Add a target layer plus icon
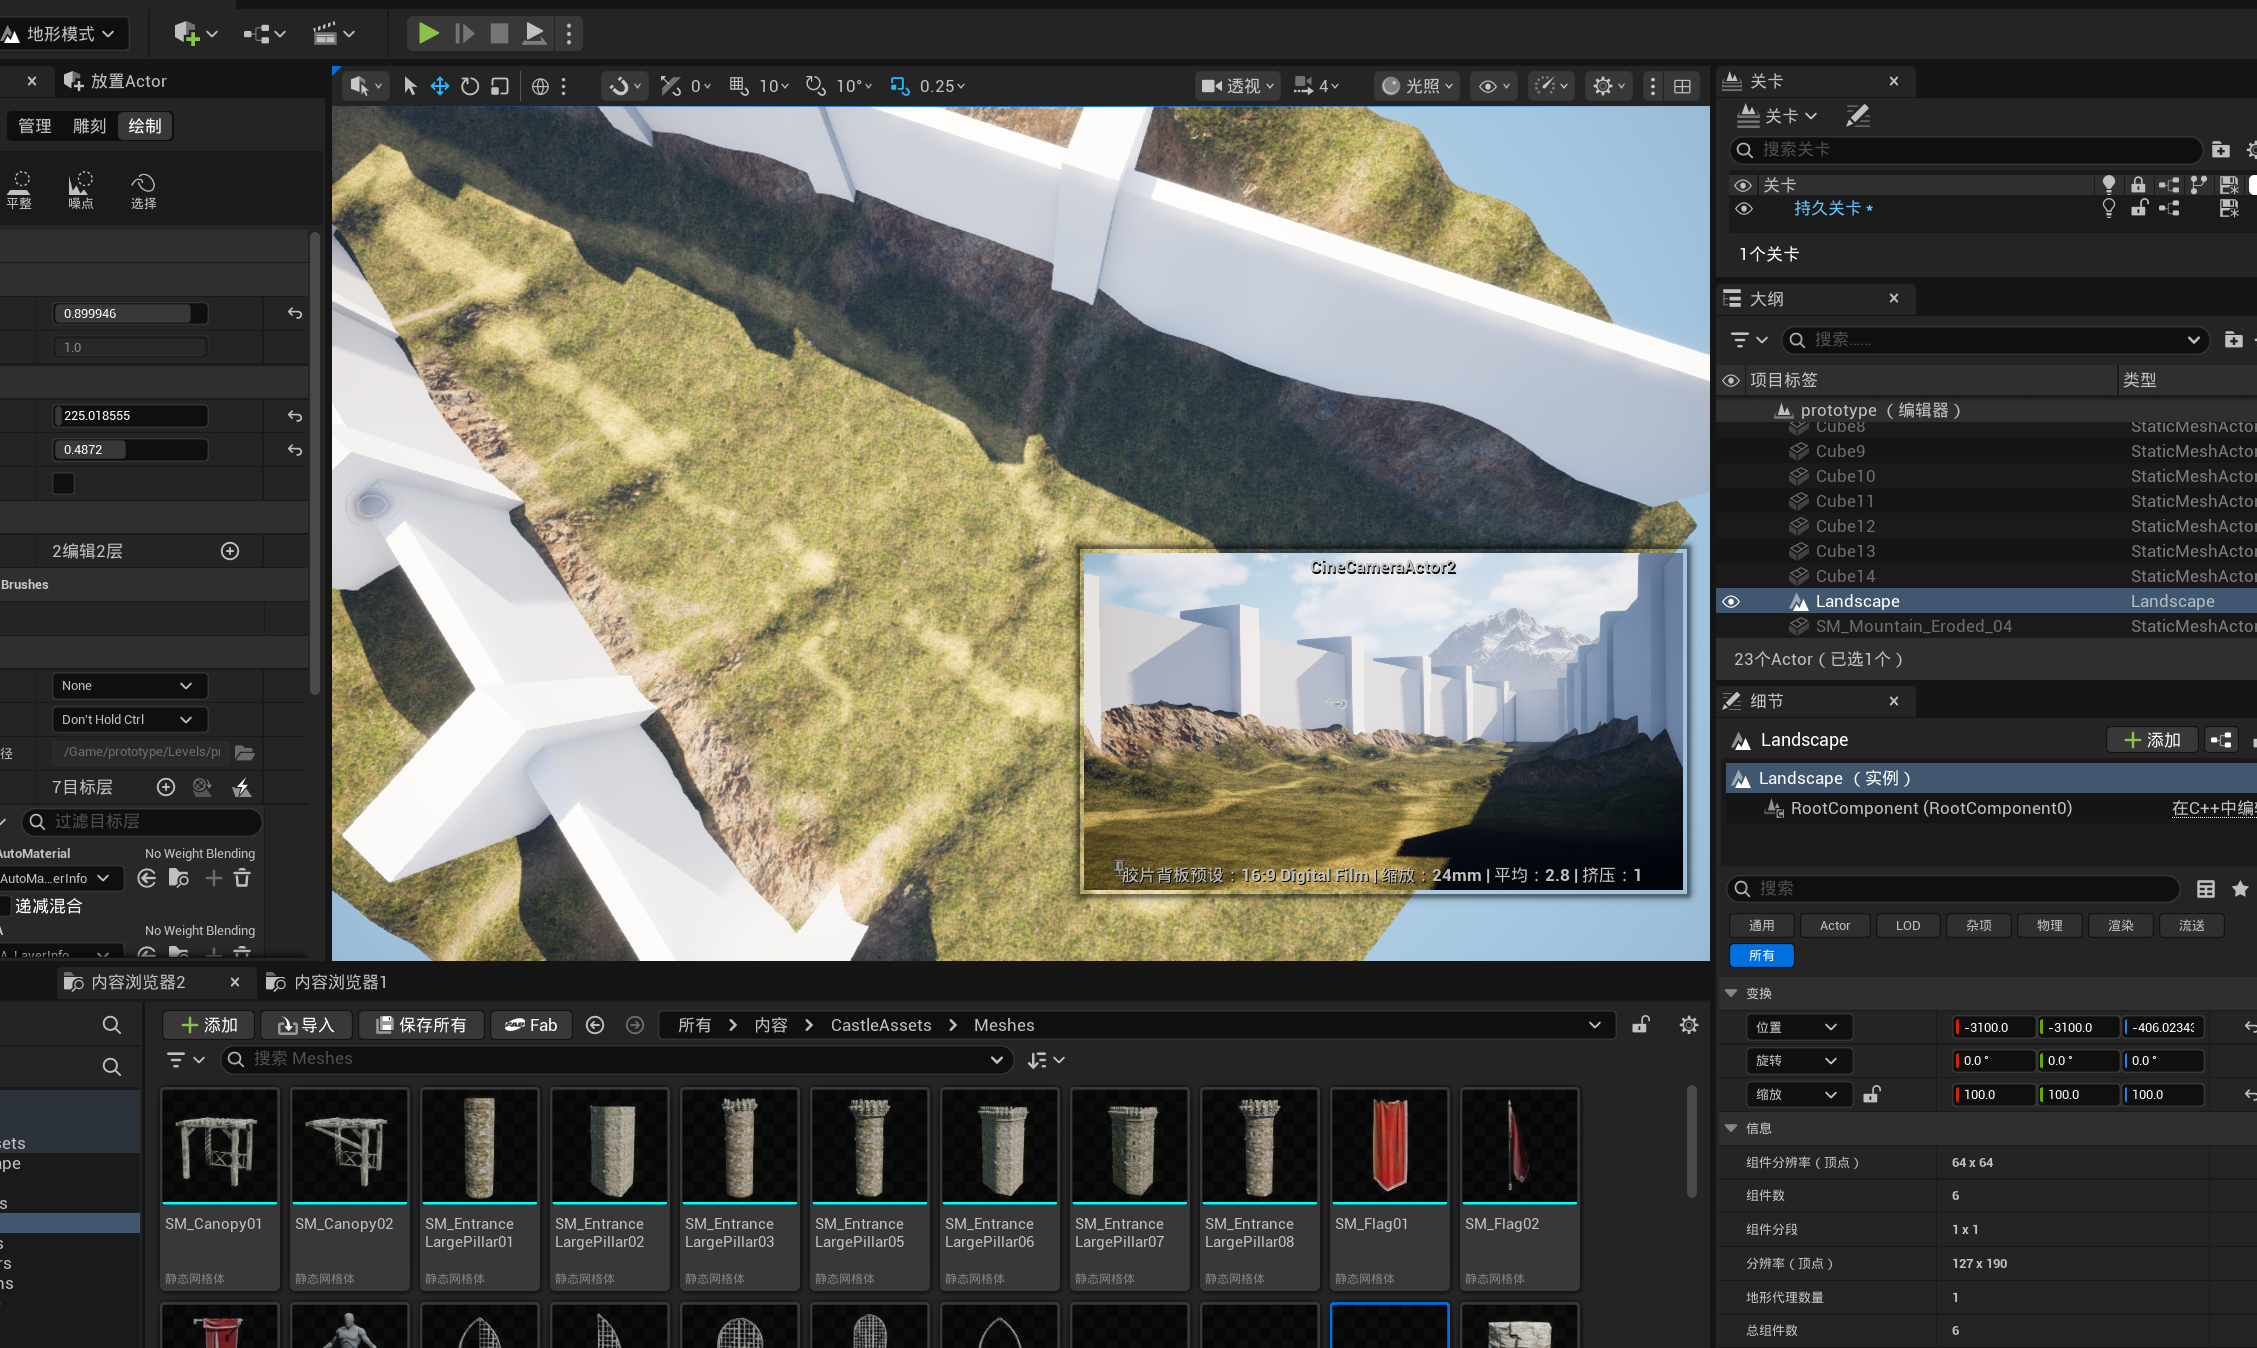The image size is (2257, 1348). pyautogui.click(x=166, y=787)
